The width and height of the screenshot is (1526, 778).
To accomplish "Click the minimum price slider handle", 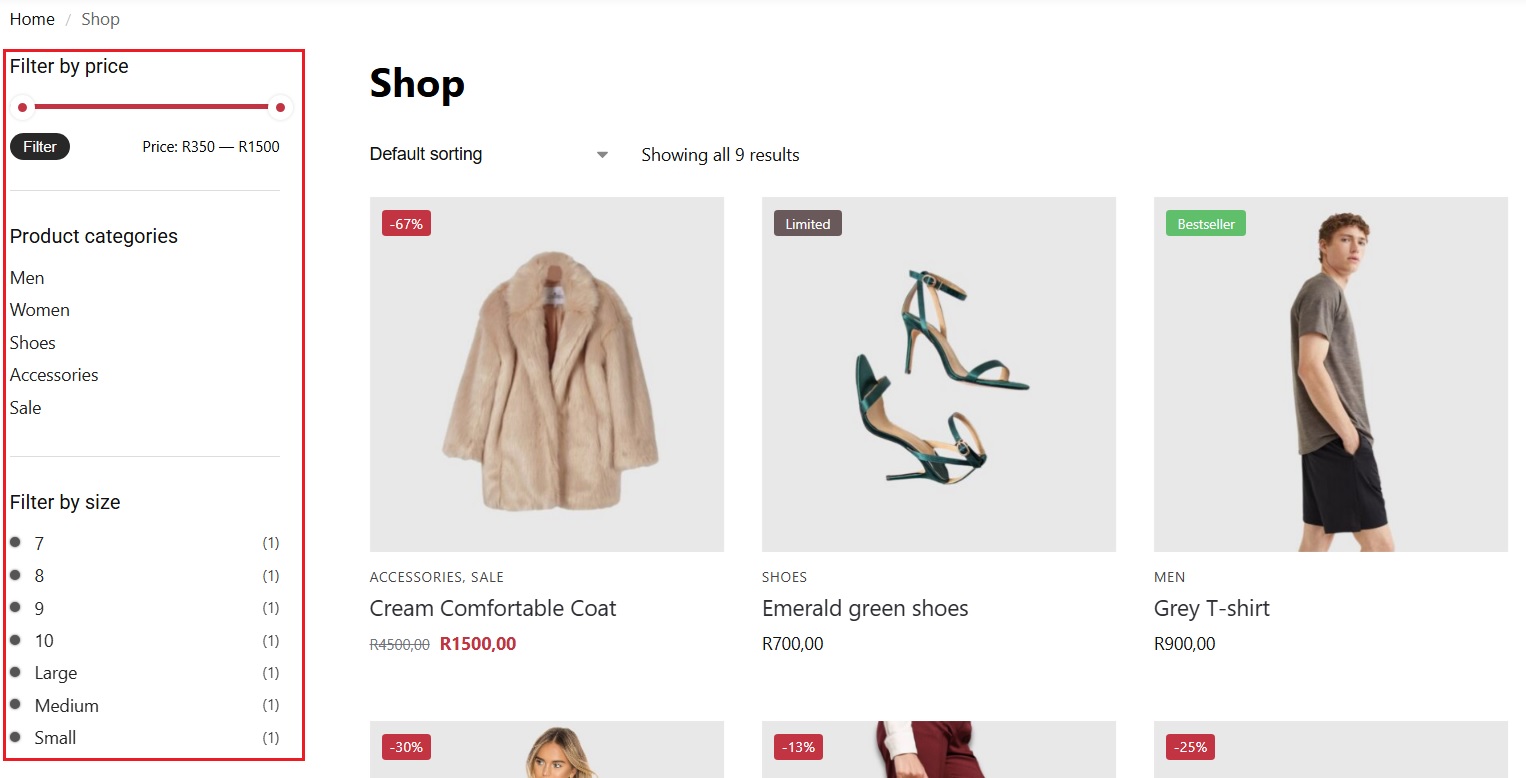I will click(22, 107).
